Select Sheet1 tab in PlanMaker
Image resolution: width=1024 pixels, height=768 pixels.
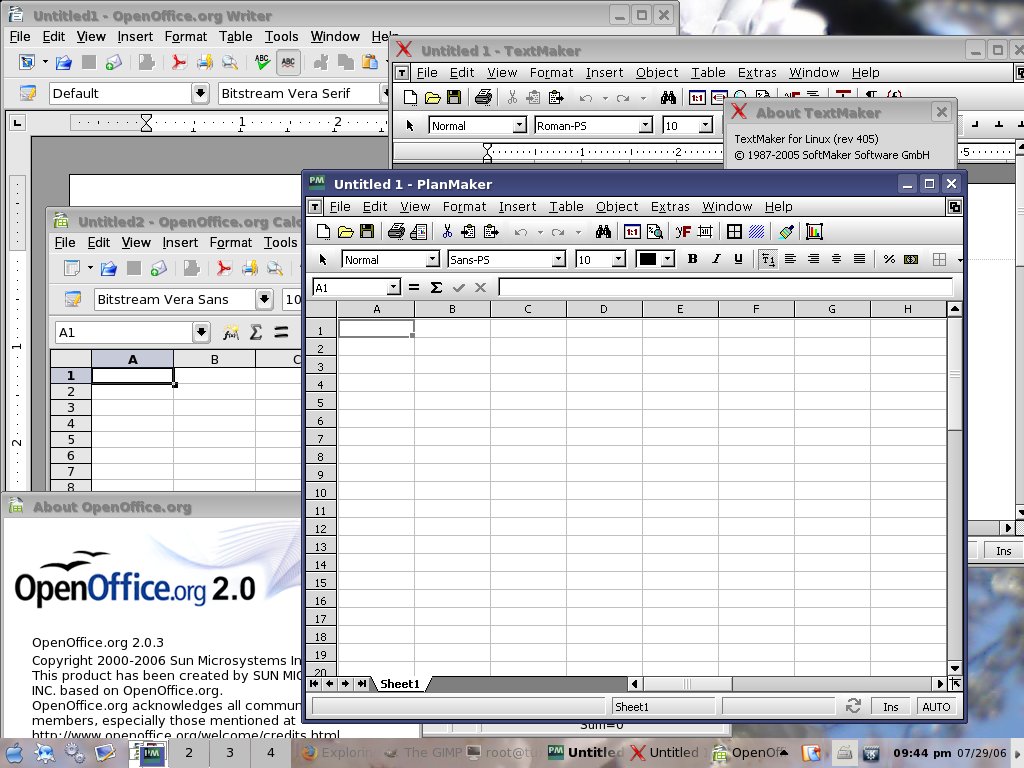(x=400, y=684)
